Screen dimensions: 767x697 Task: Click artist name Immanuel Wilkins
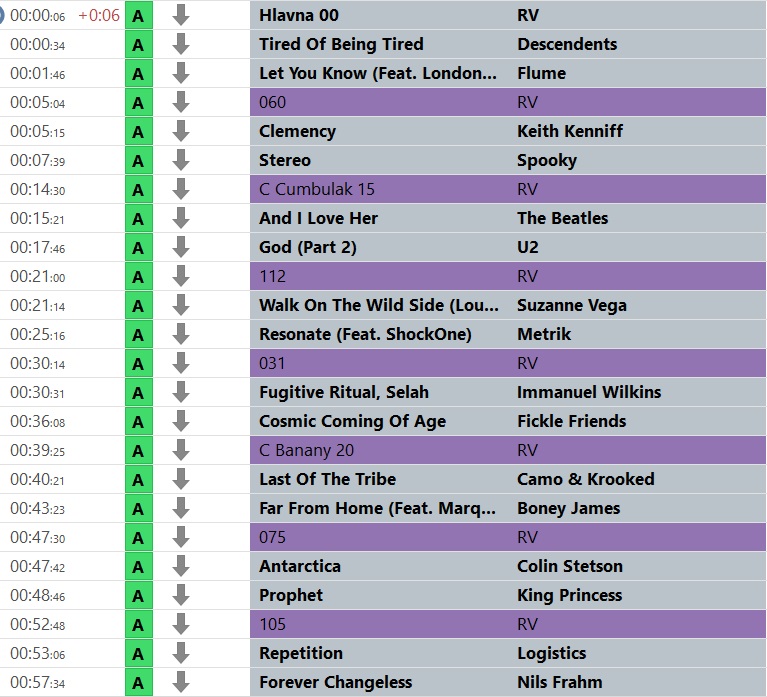[x=589, y=392]
